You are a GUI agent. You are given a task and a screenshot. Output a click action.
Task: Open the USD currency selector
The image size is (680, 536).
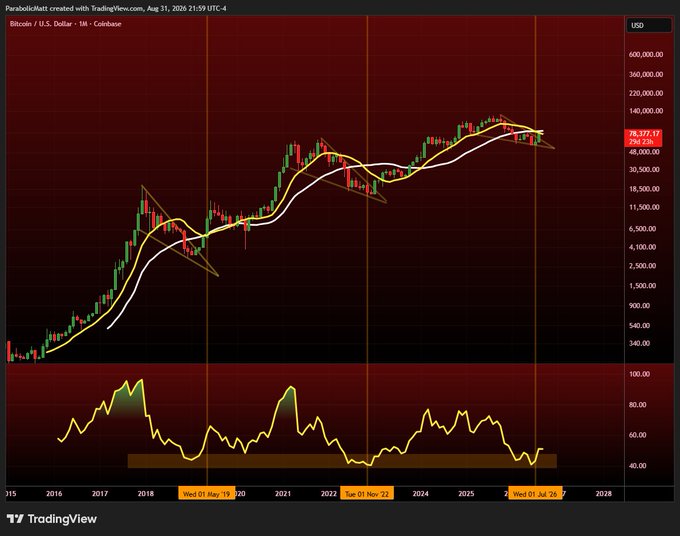(648, 25)
